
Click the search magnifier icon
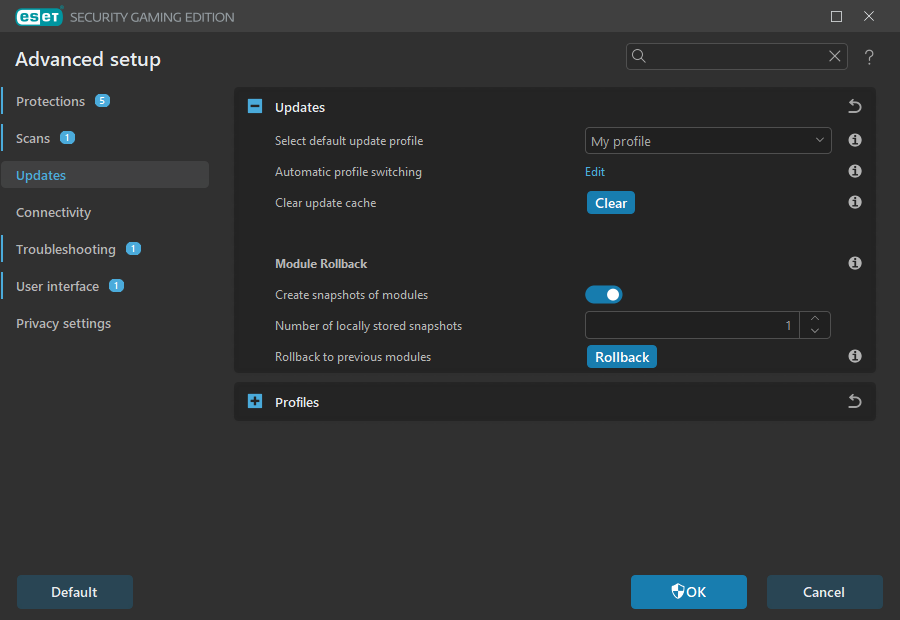(639, 56)
